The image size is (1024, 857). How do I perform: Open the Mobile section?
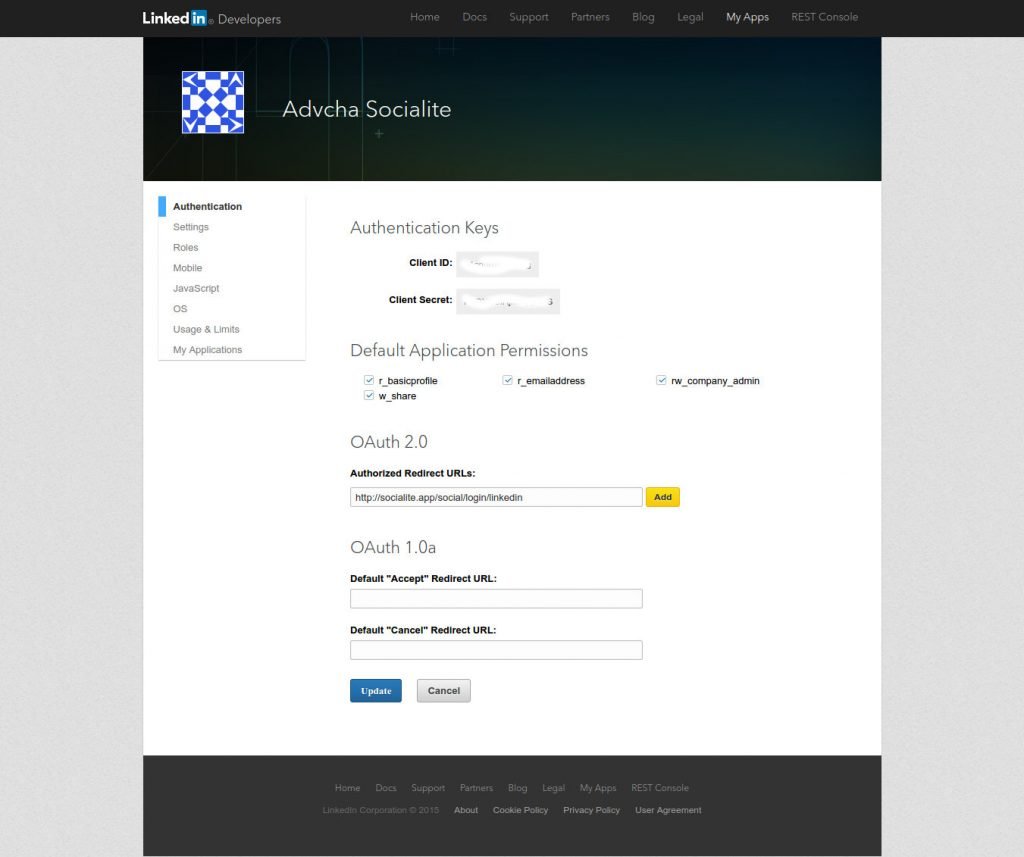click(x=187, y=268)
